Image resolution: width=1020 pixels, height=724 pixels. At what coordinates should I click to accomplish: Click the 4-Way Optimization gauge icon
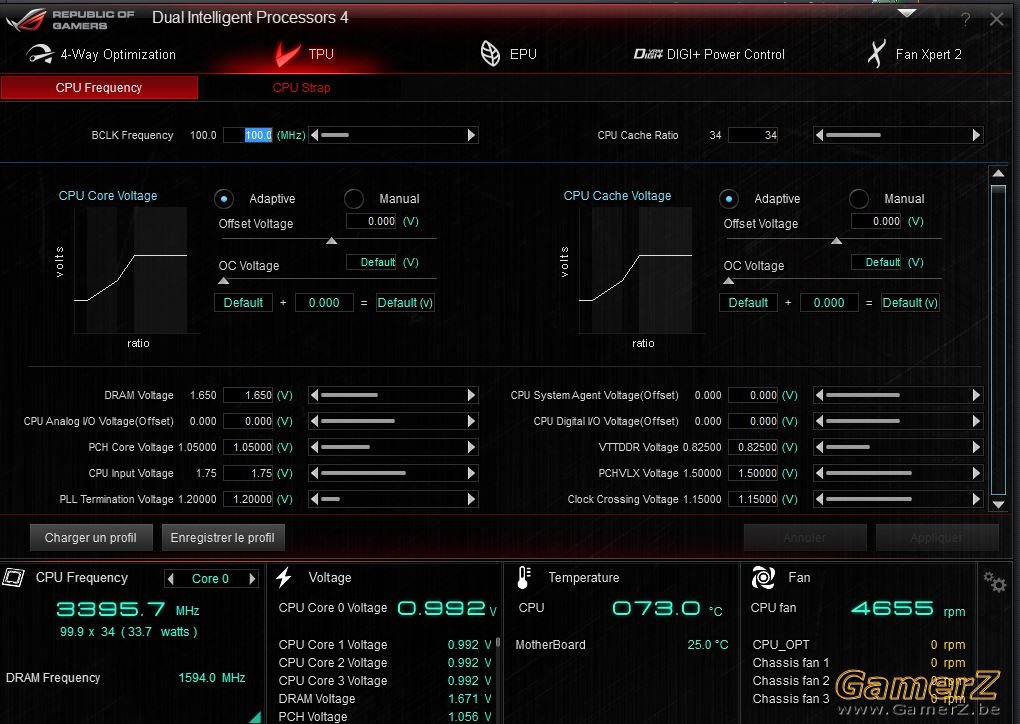click(39, 54)
